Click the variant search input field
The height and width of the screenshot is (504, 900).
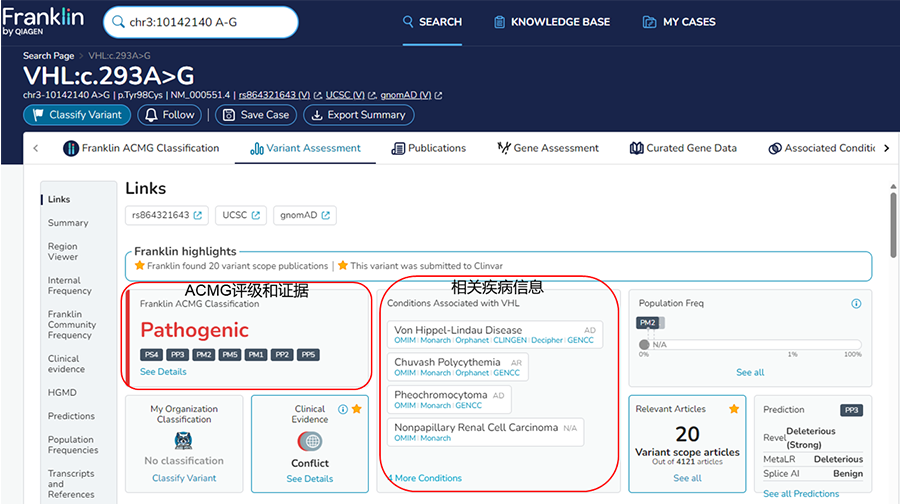click(x=210, y=22)
